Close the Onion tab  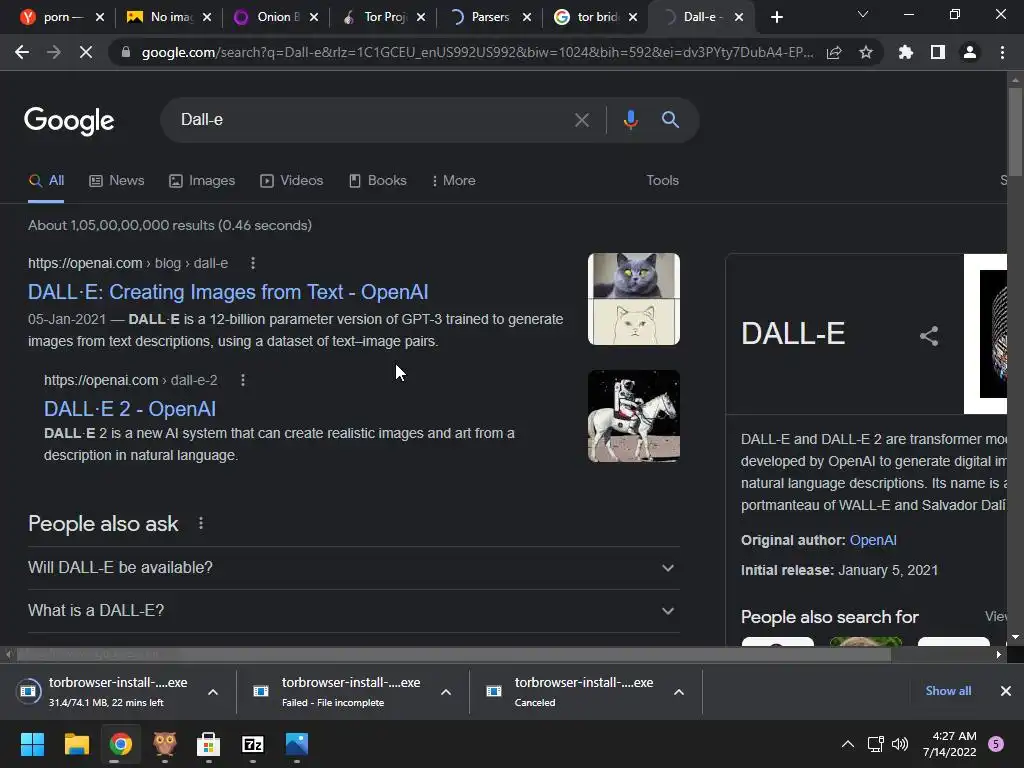click(x=313, y=18)
